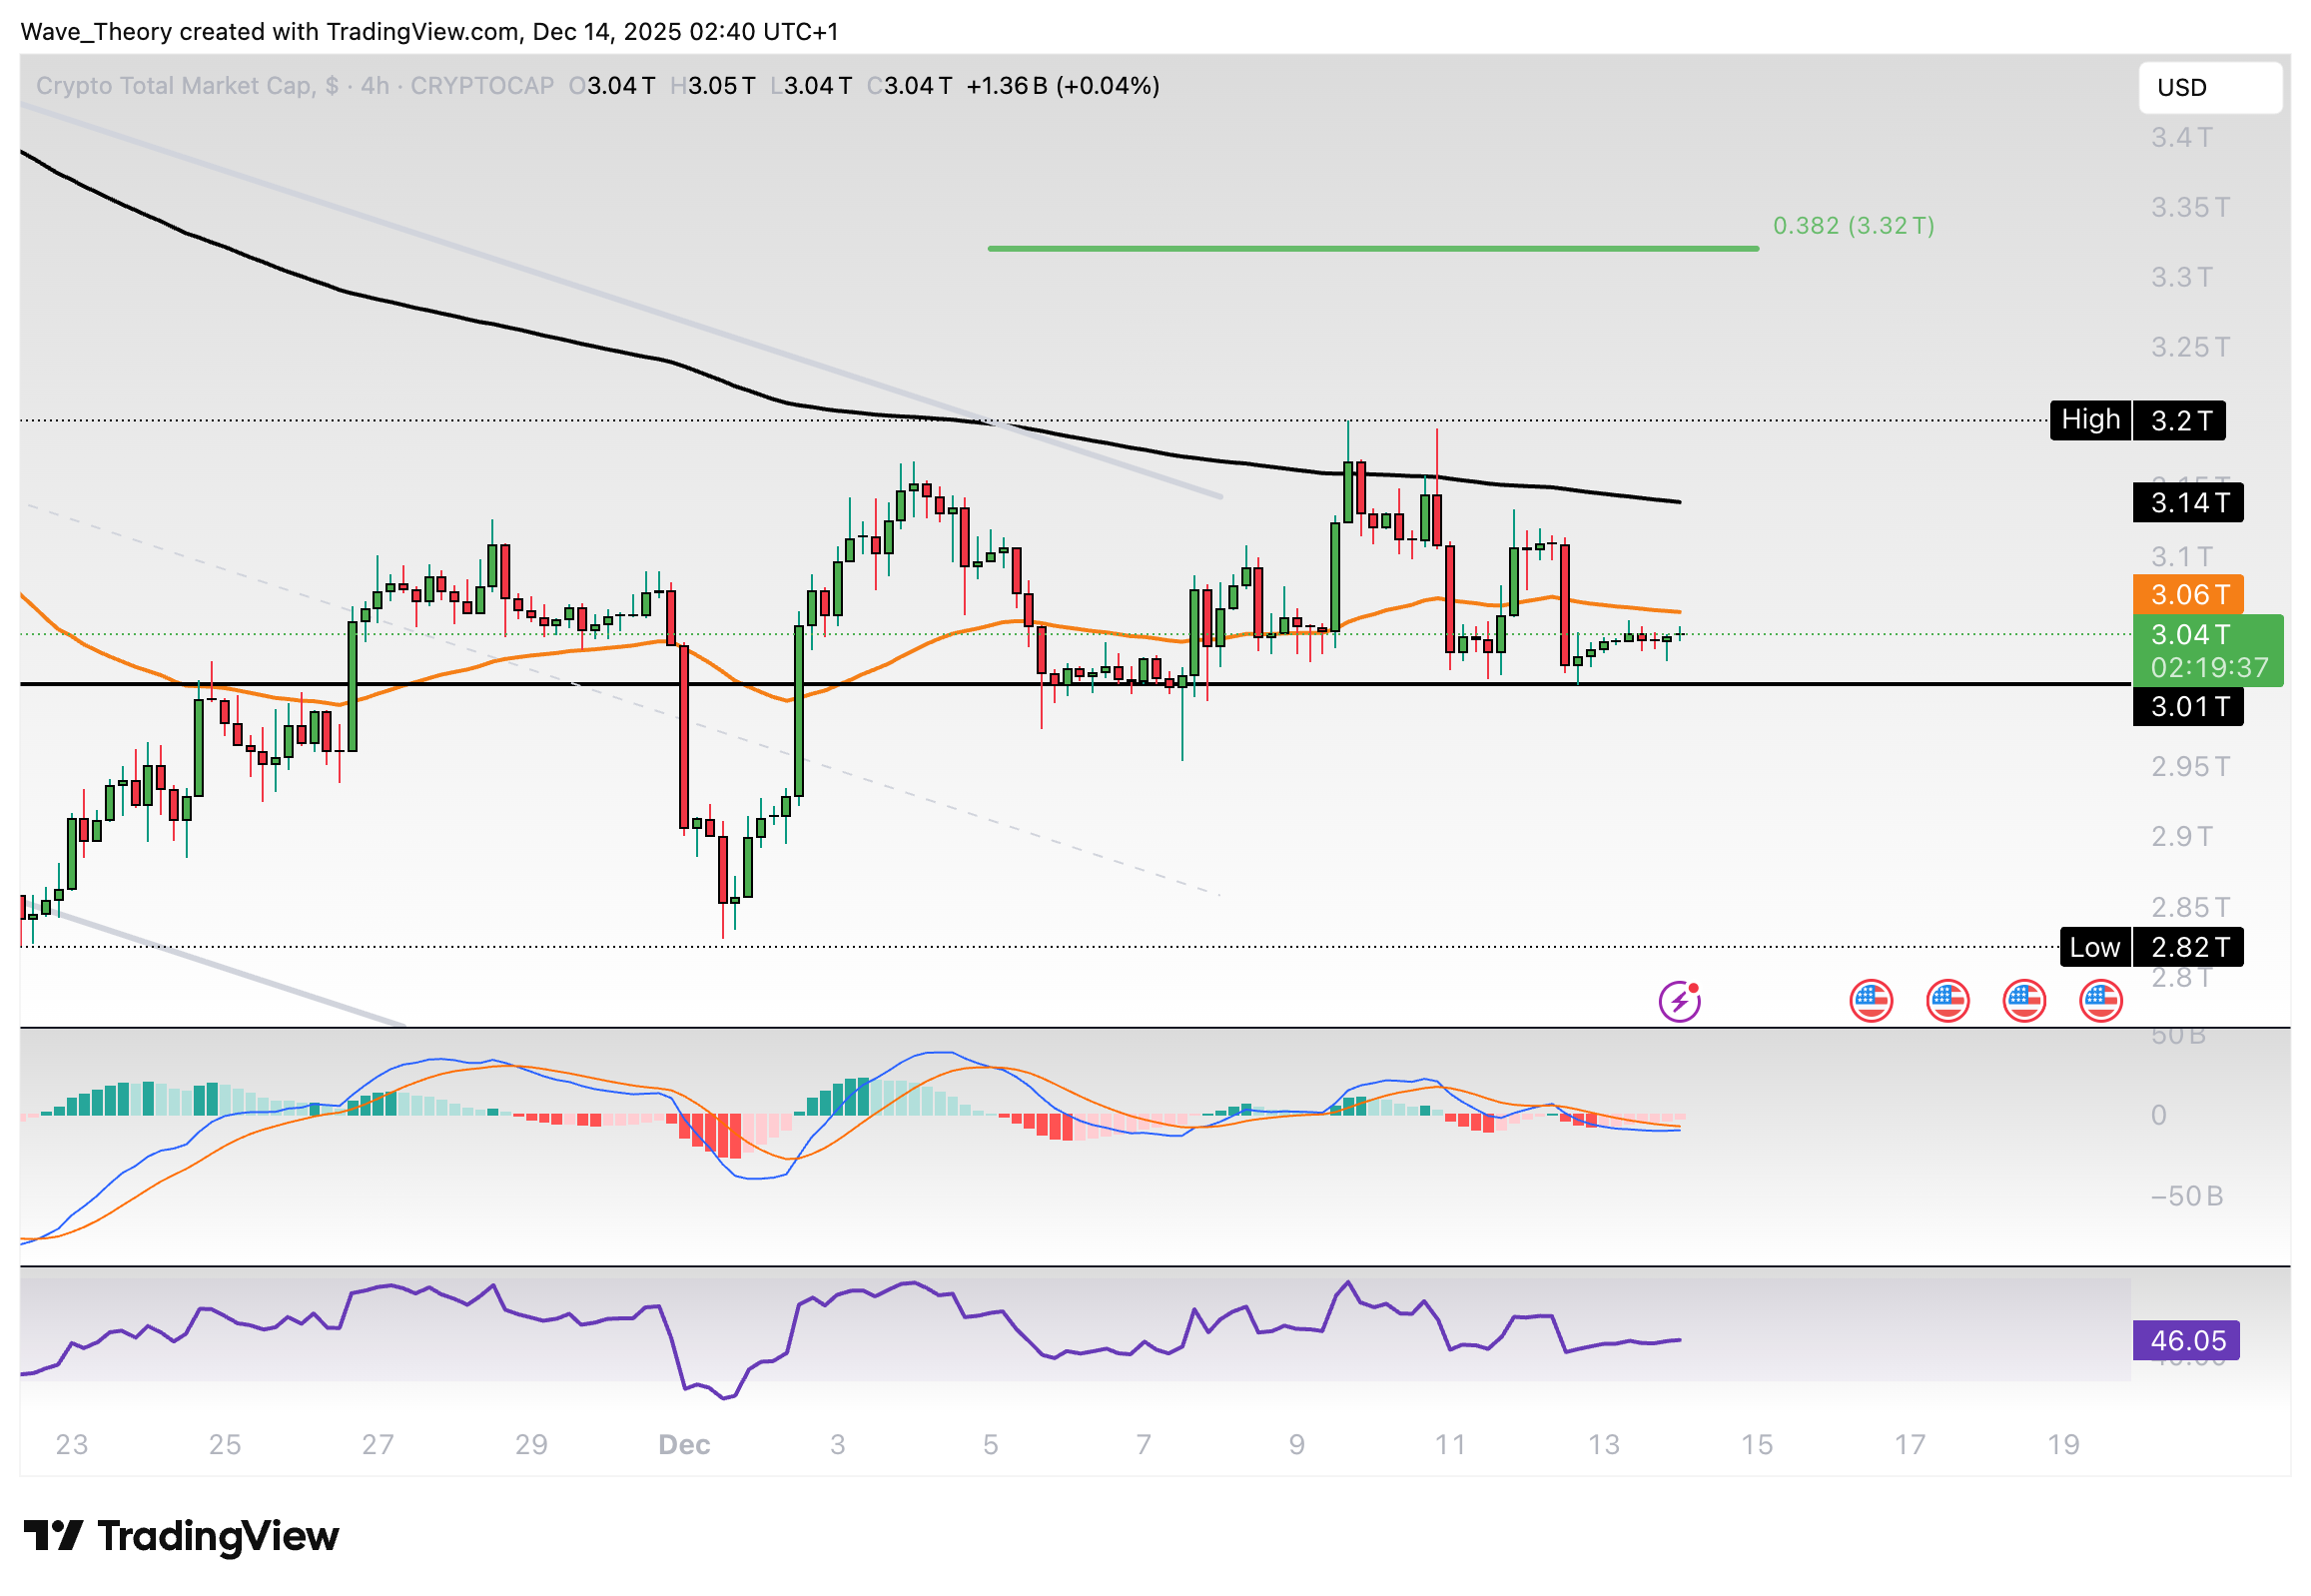
Task: Click the second US flag event icon
Action: (1947, 1001)
